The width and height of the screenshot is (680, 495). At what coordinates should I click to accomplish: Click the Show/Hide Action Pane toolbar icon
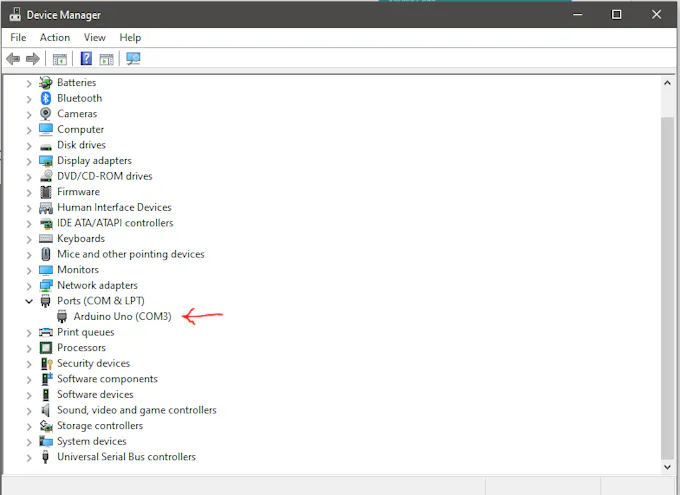coord(106,59)
